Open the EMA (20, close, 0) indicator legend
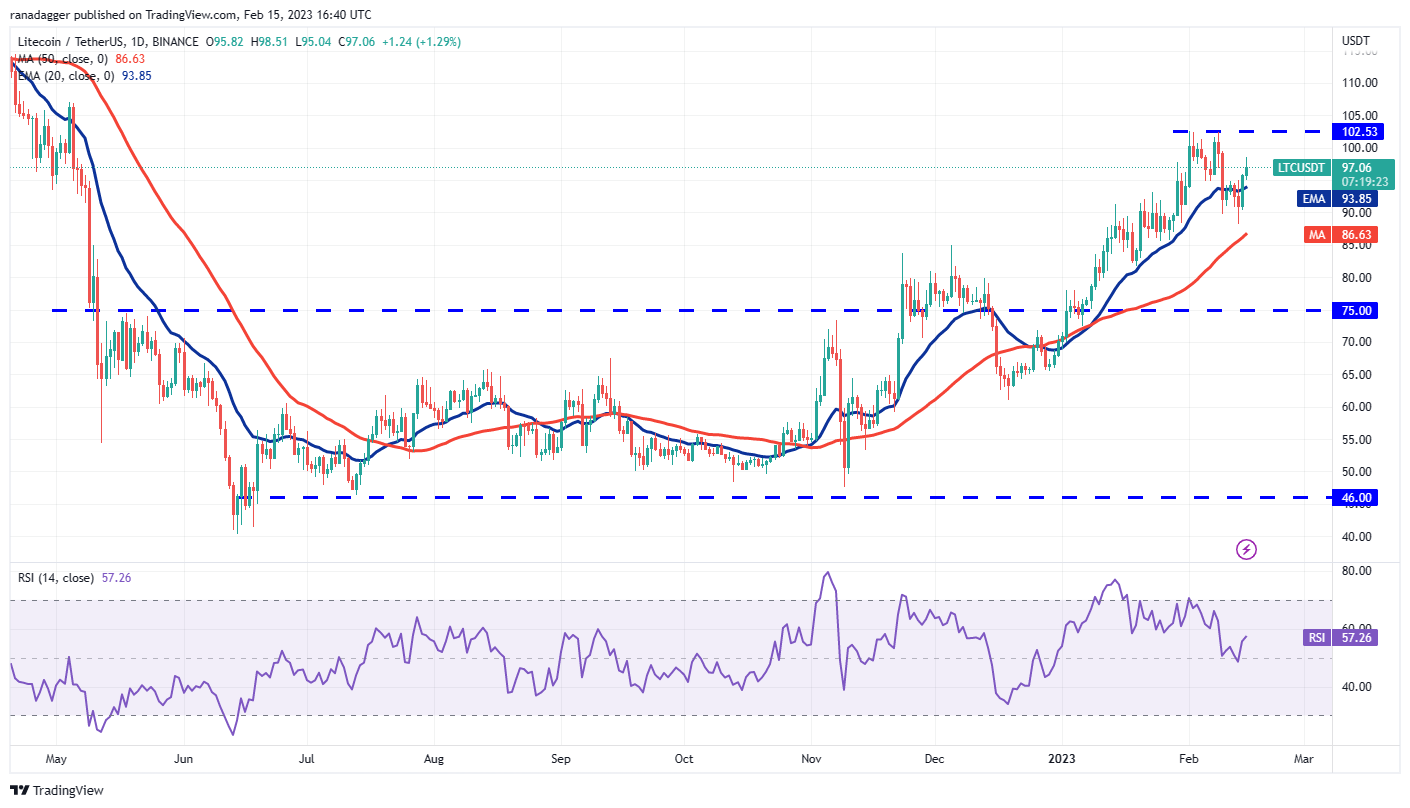Screen dimensions: 1410x808 [64, 76]
